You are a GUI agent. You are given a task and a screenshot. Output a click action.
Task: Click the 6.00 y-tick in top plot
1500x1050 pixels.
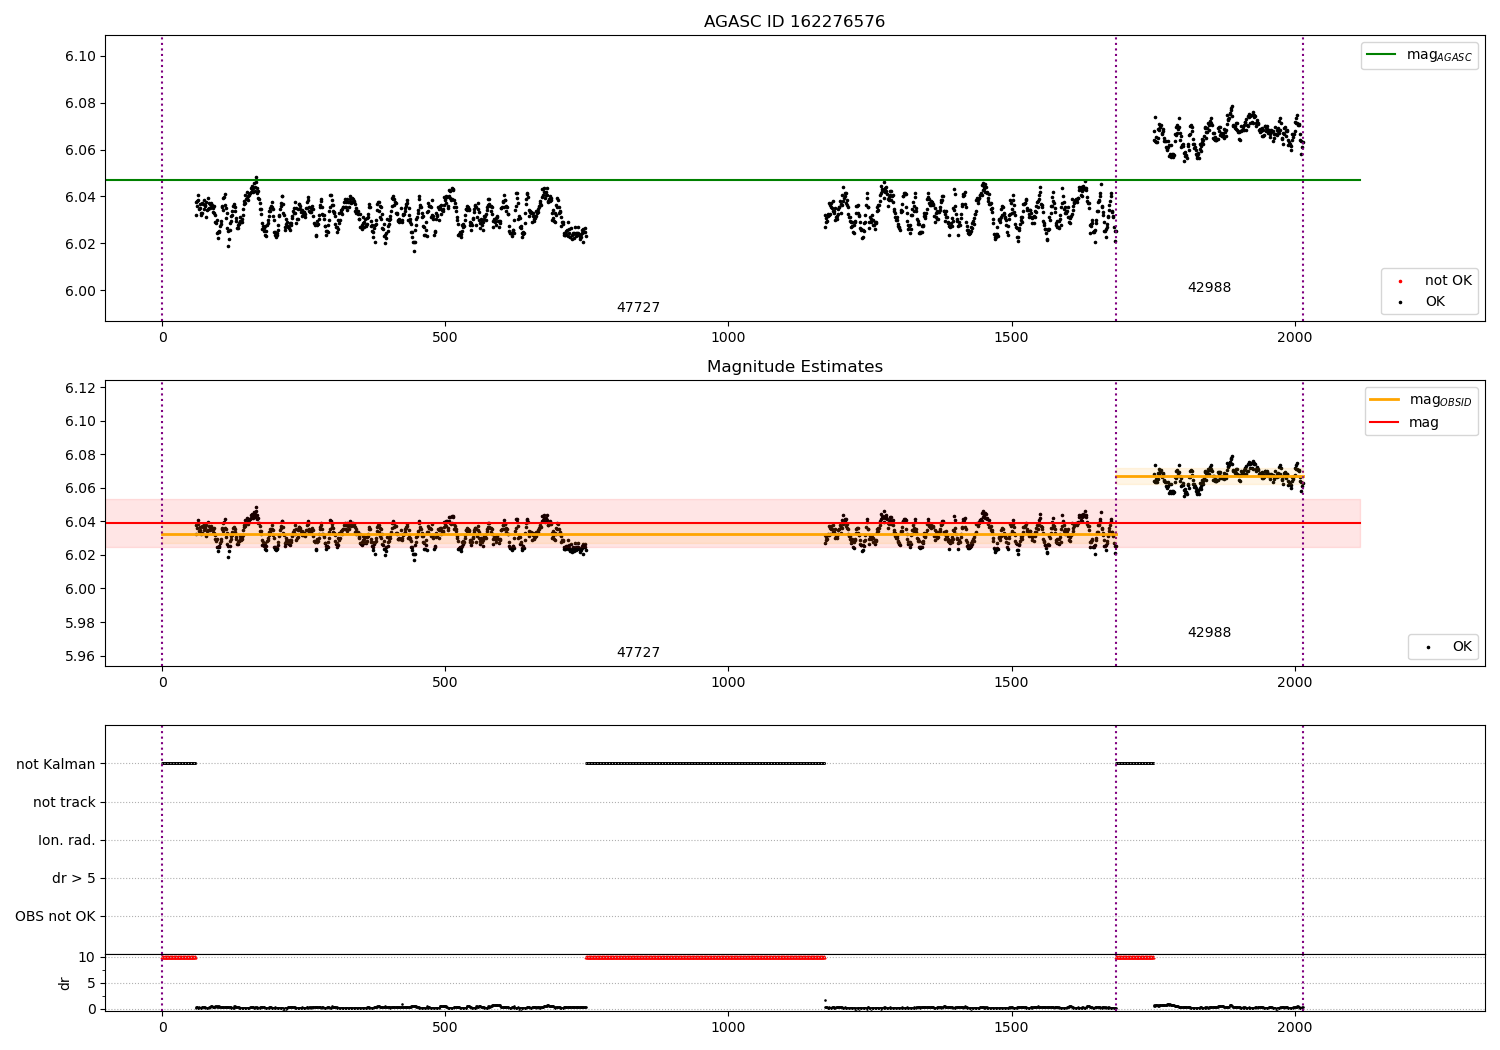(x=79, y=291)
